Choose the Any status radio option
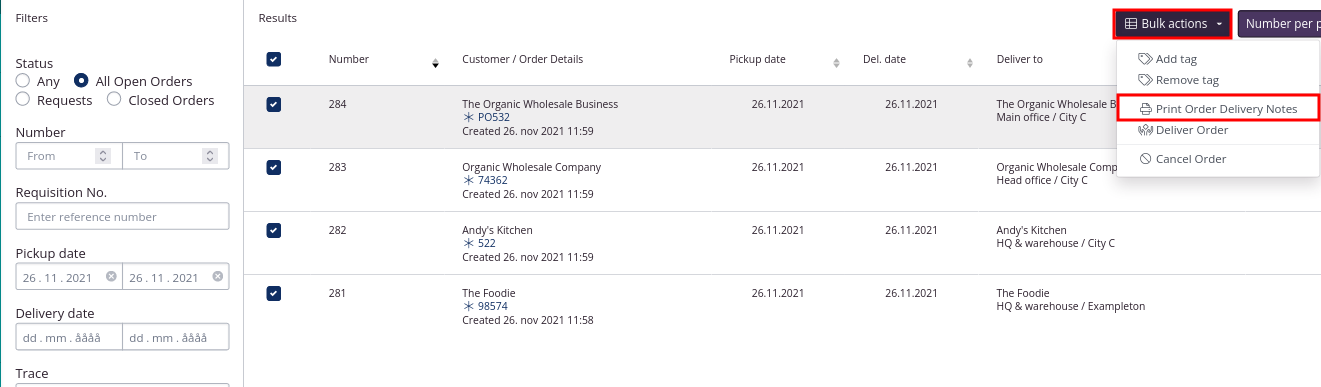1321x387 pixels. [x=23, y=80]
